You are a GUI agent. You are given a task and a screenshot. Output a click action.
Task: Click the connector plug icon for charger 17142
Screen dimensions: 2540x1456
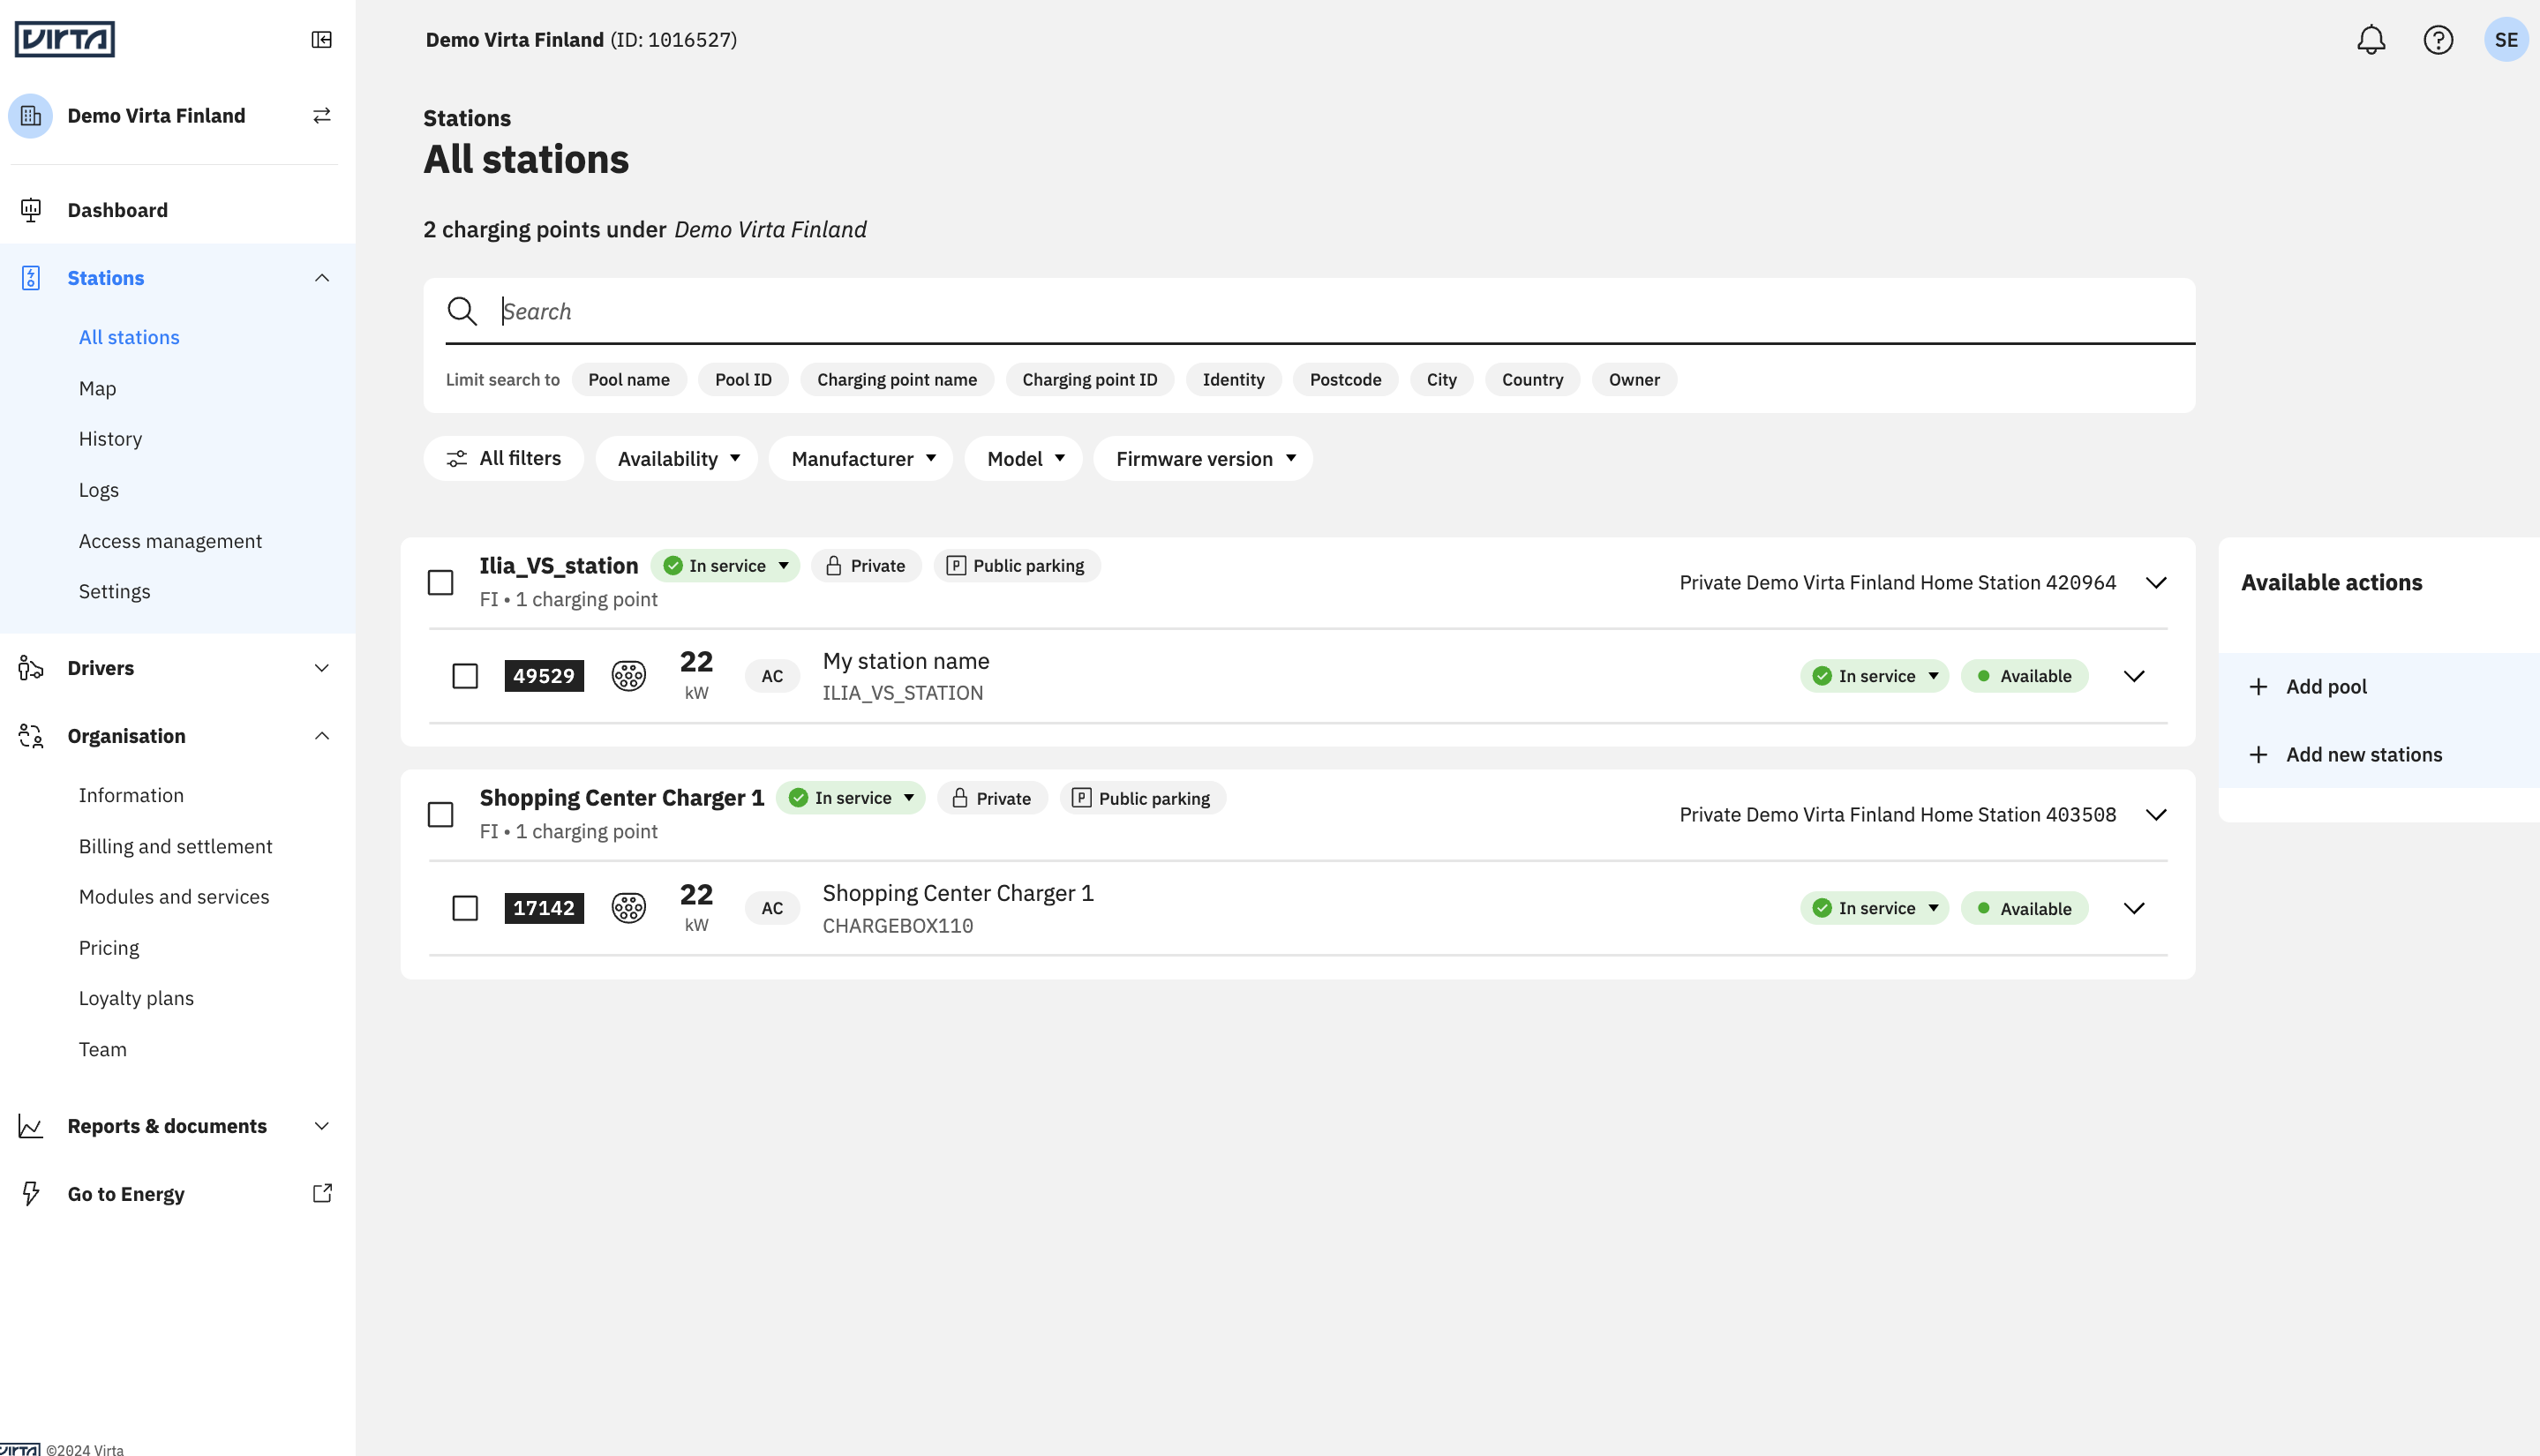tap(629, 908)
